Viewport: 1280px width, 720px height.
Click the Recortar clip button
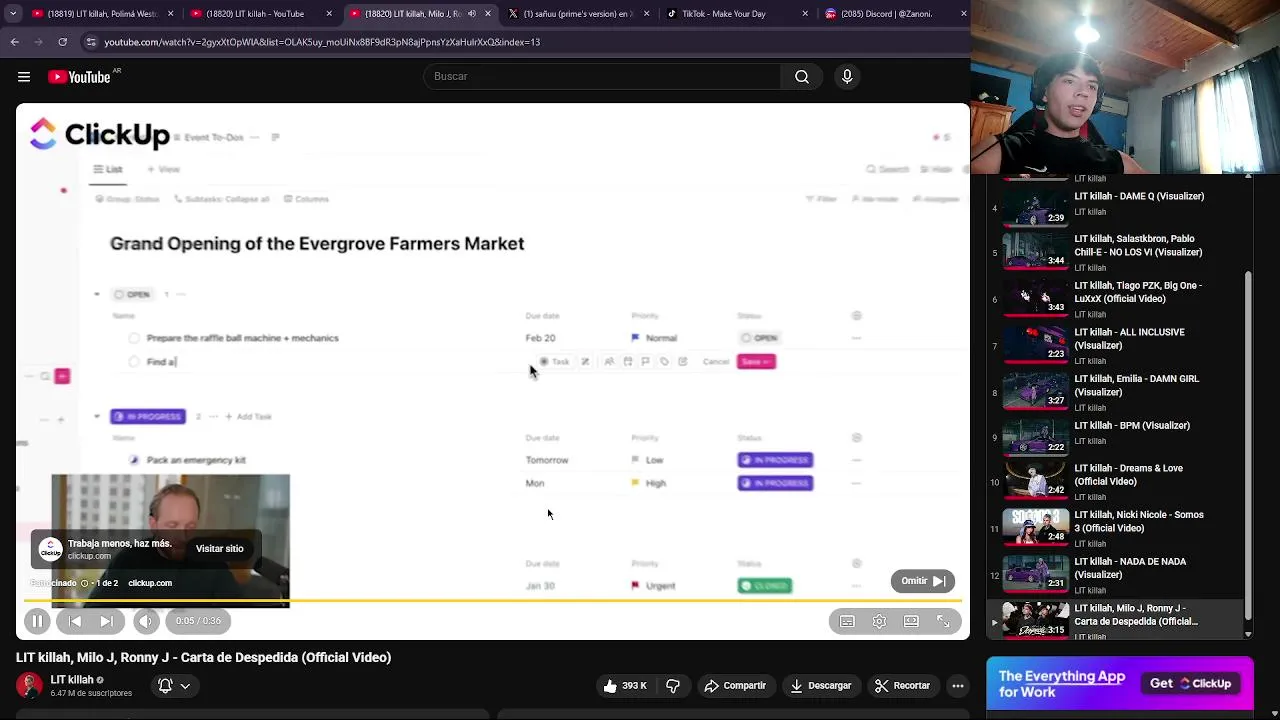[x=902, y=686]
